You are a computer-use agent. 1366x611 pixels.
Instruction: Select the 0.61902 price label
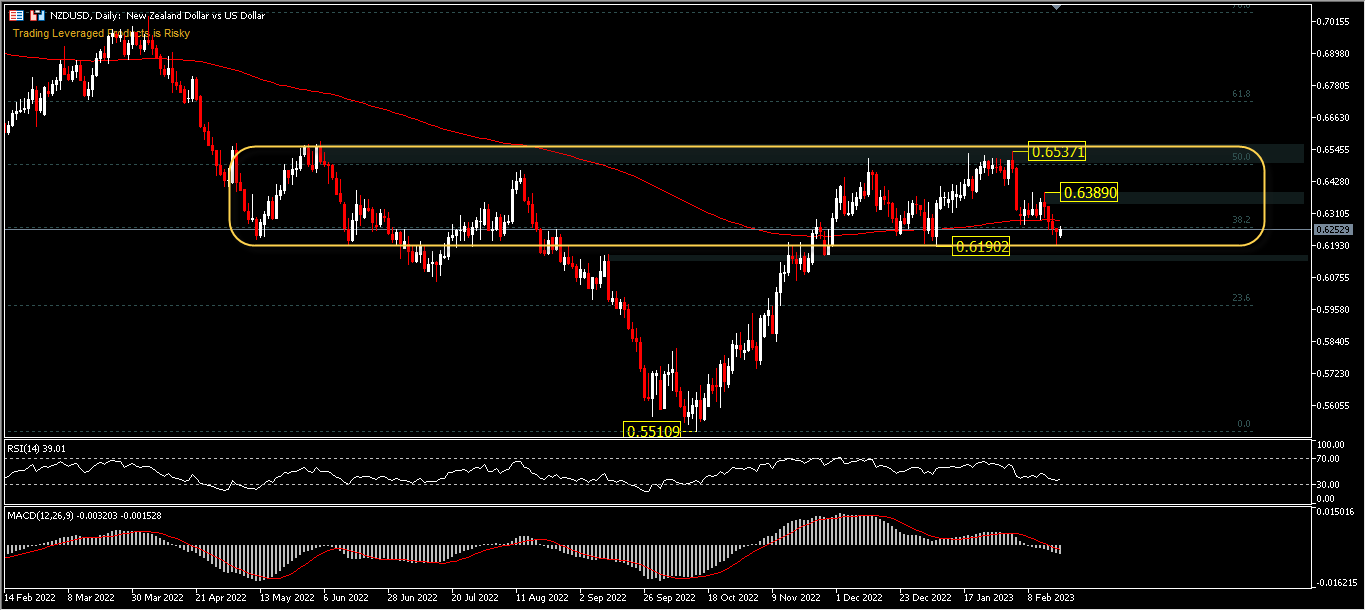981,246
